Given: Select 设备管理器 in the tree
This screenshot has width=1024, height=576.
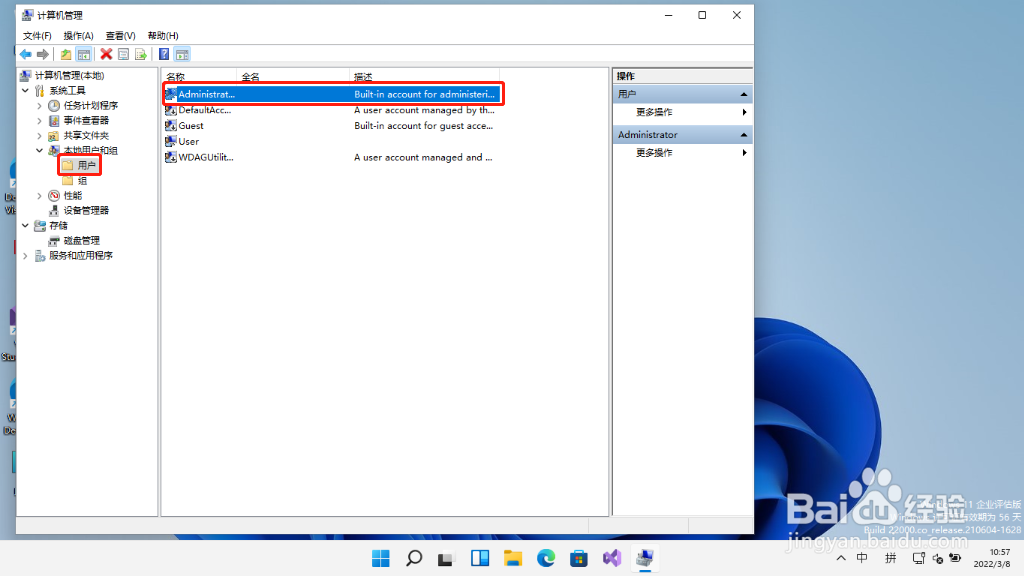Looking at the screenshot, I should click(x=86, y=210).
